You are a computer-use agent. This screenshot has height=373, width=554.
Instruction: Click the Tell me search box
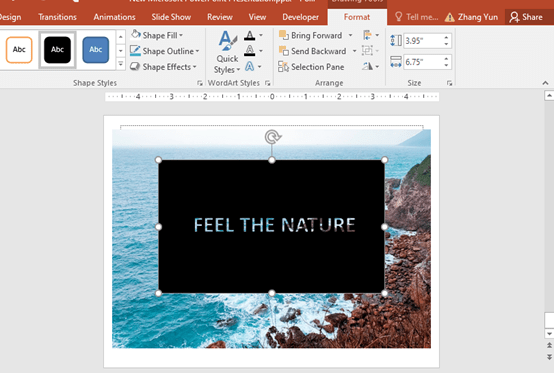416,17
